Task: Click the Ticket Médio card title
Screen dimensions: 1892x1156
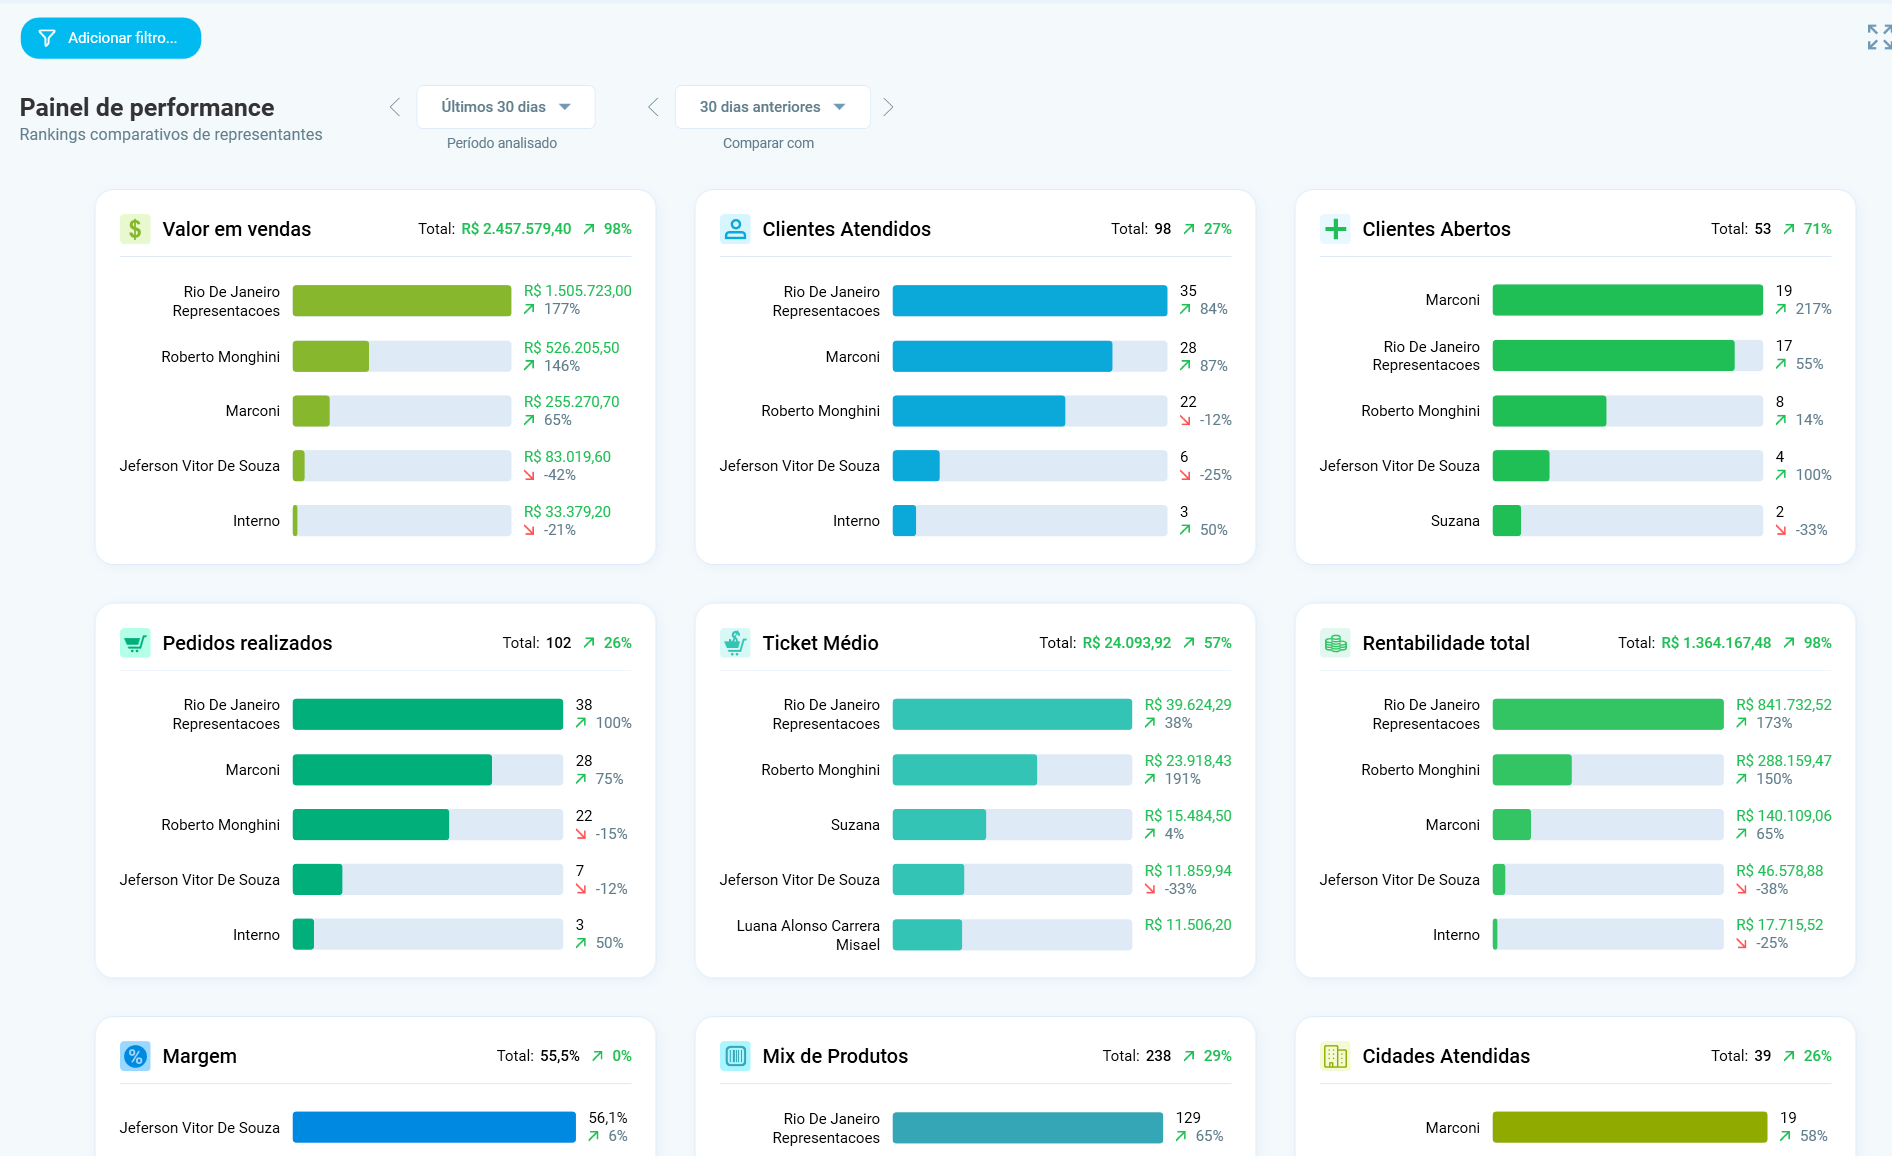Action: [820, 643]
